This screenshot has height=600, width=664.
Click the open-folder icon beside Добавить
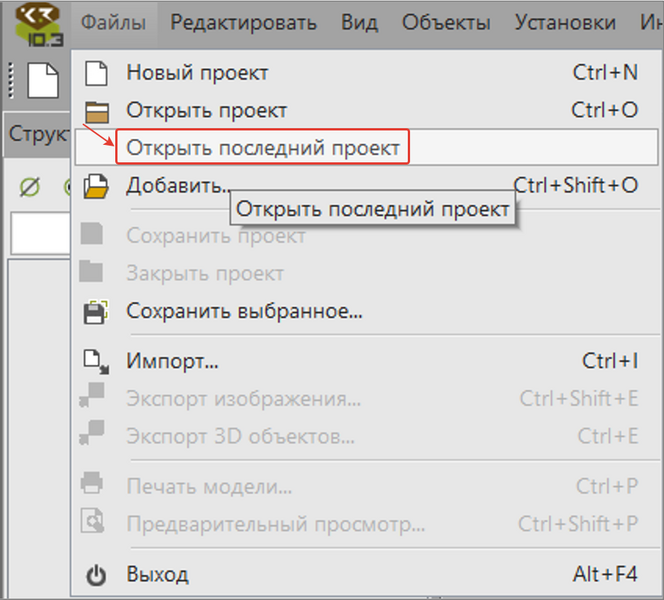point(96,186)
